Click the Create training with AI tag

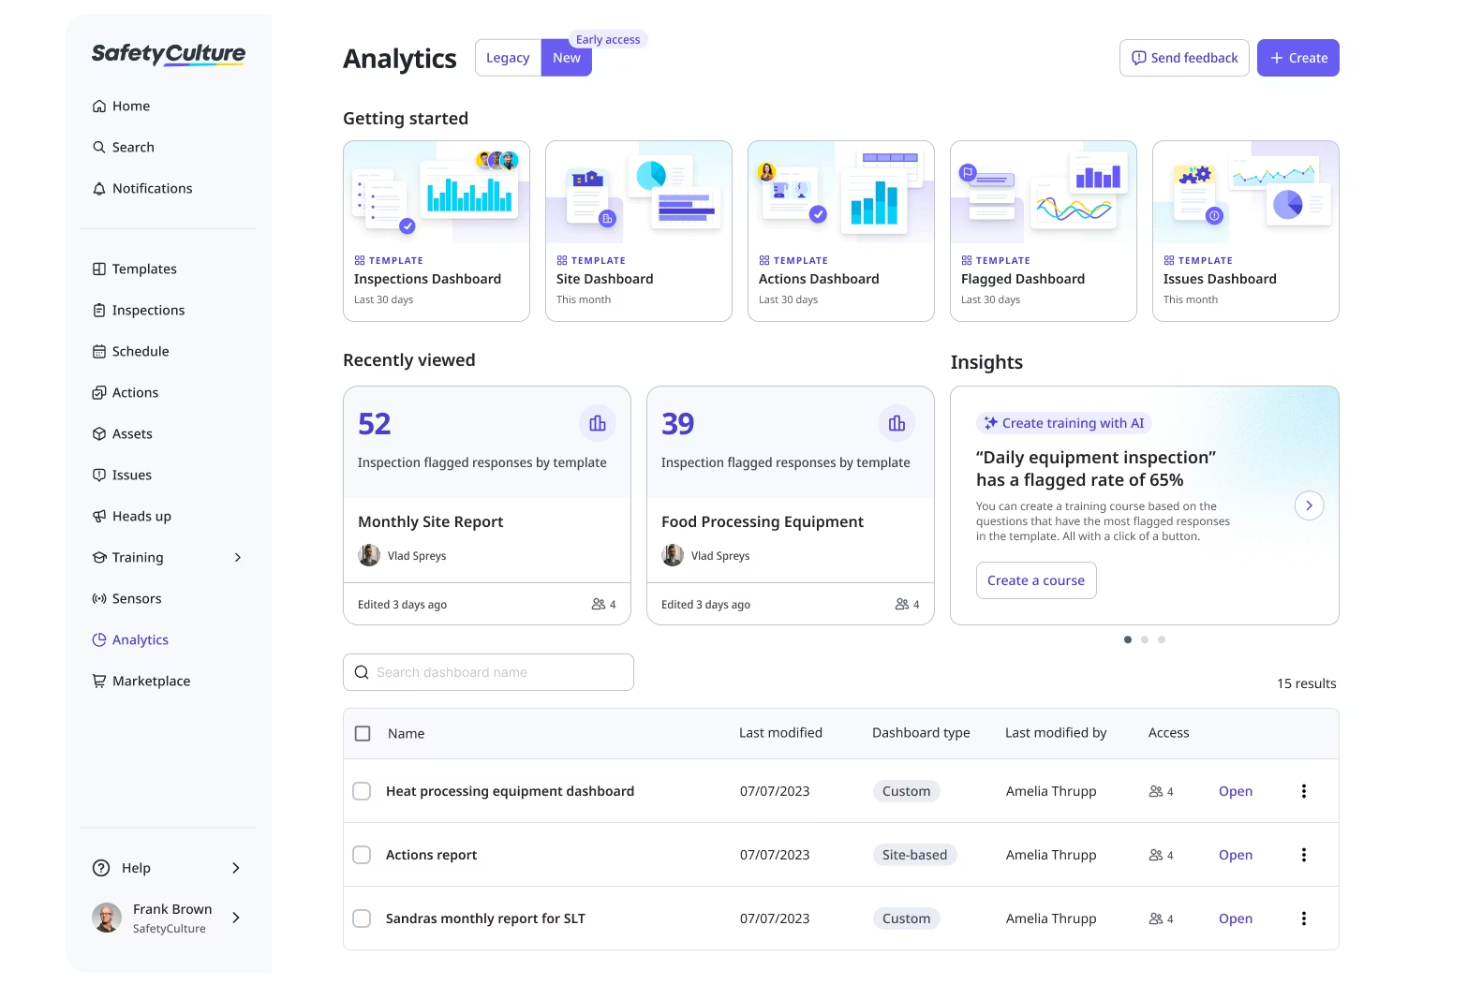tap(1064, 423)
